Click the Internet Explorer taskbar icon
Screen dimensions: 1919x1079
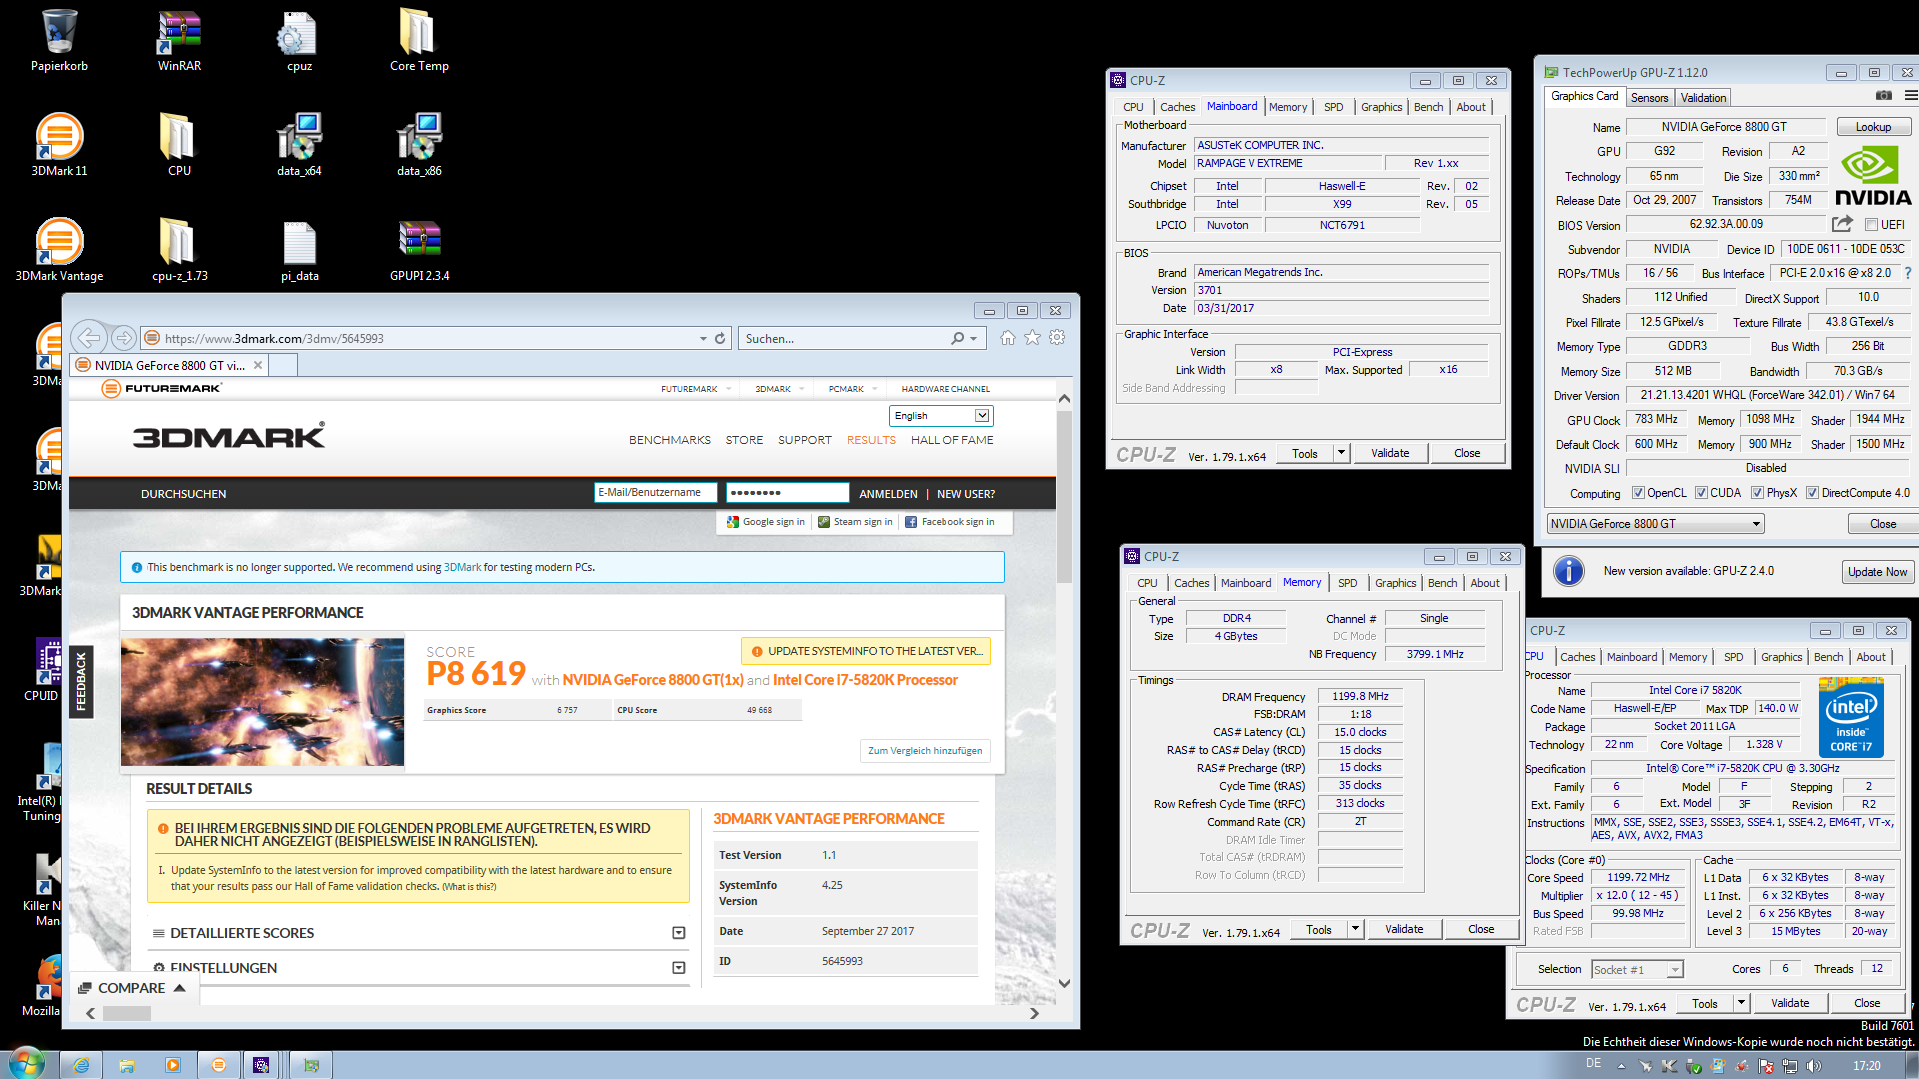pyautogui.click(x=81, y=1065)
